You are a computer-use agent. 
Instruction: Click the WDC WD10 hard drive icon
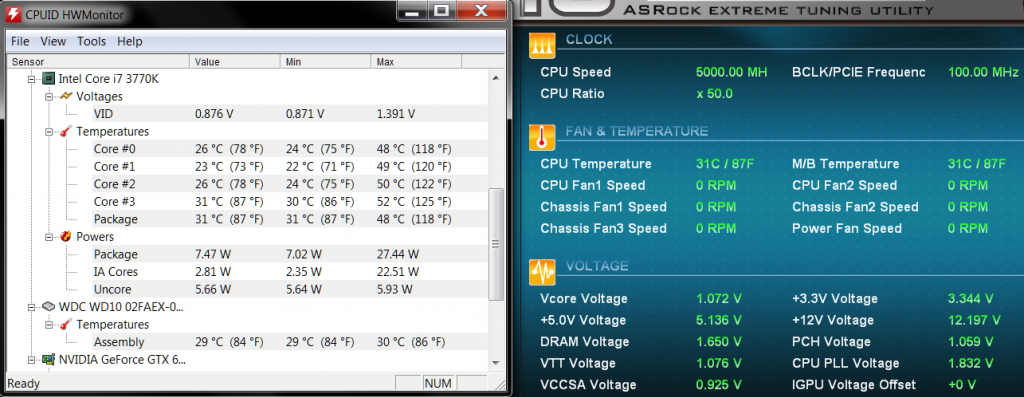coord(48,306)
